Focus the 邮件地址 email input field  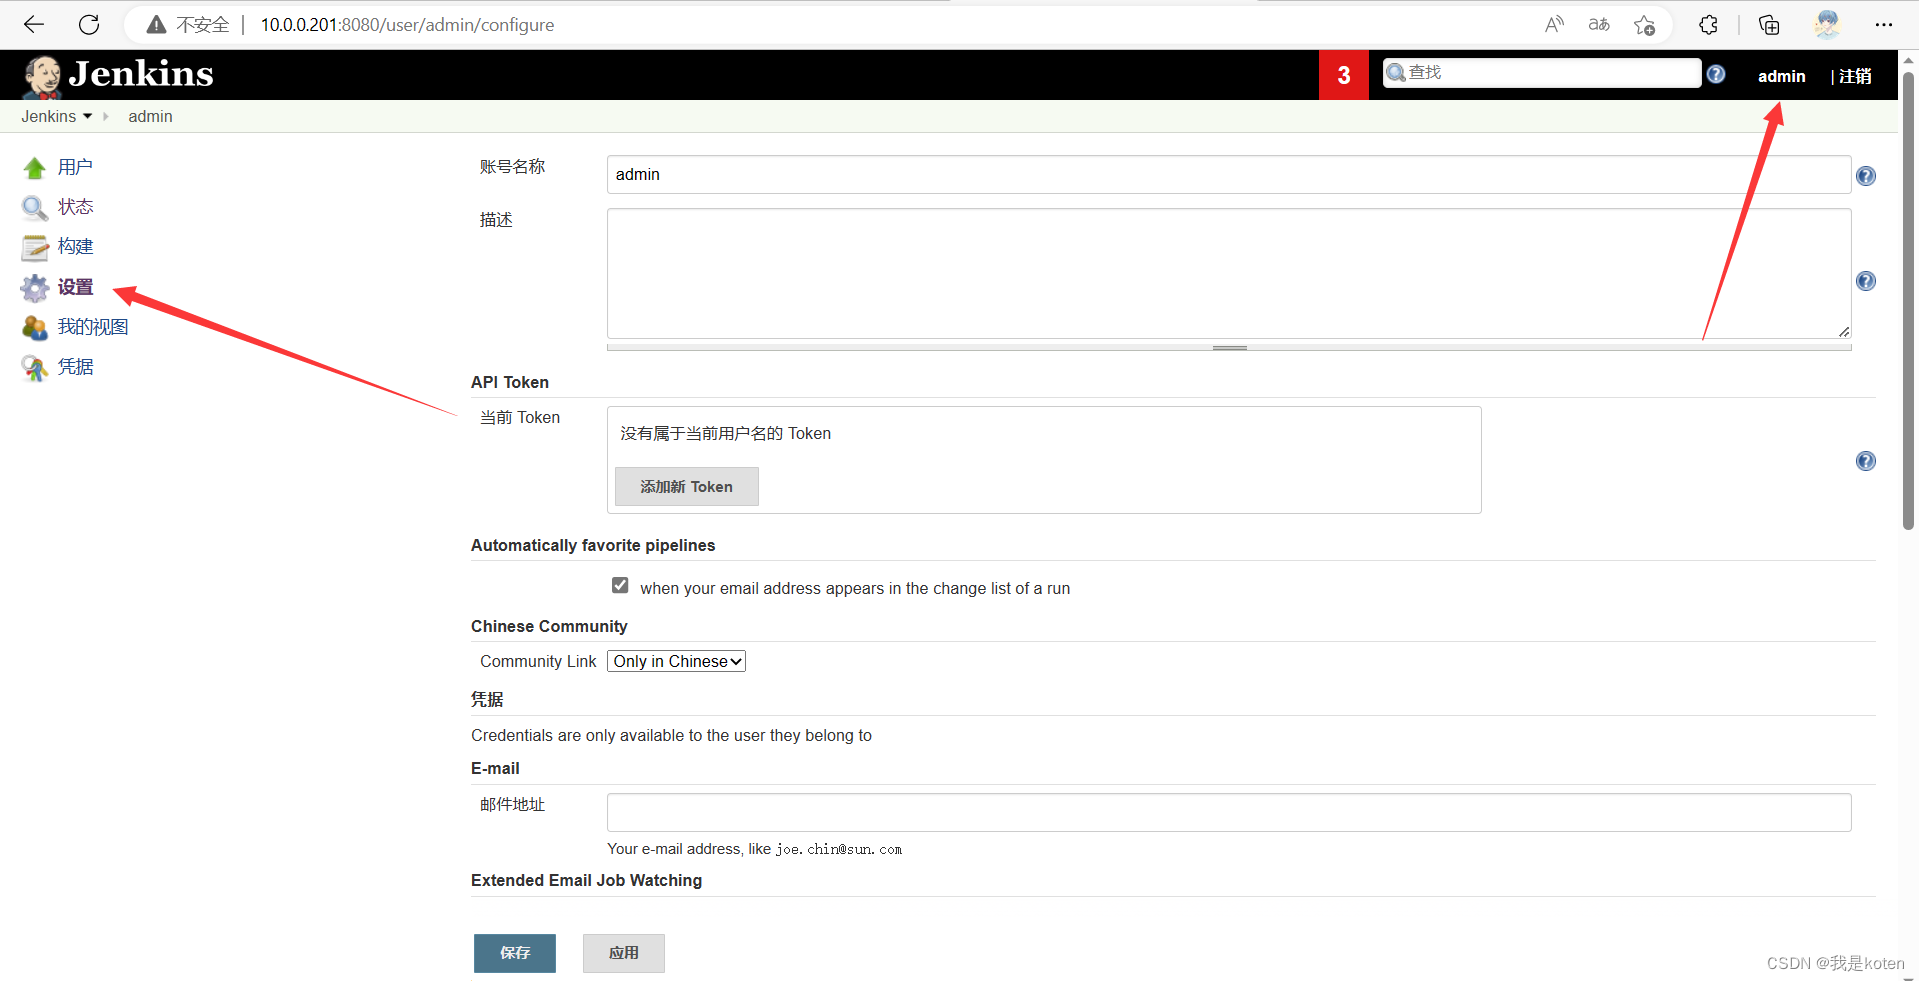1229,812
